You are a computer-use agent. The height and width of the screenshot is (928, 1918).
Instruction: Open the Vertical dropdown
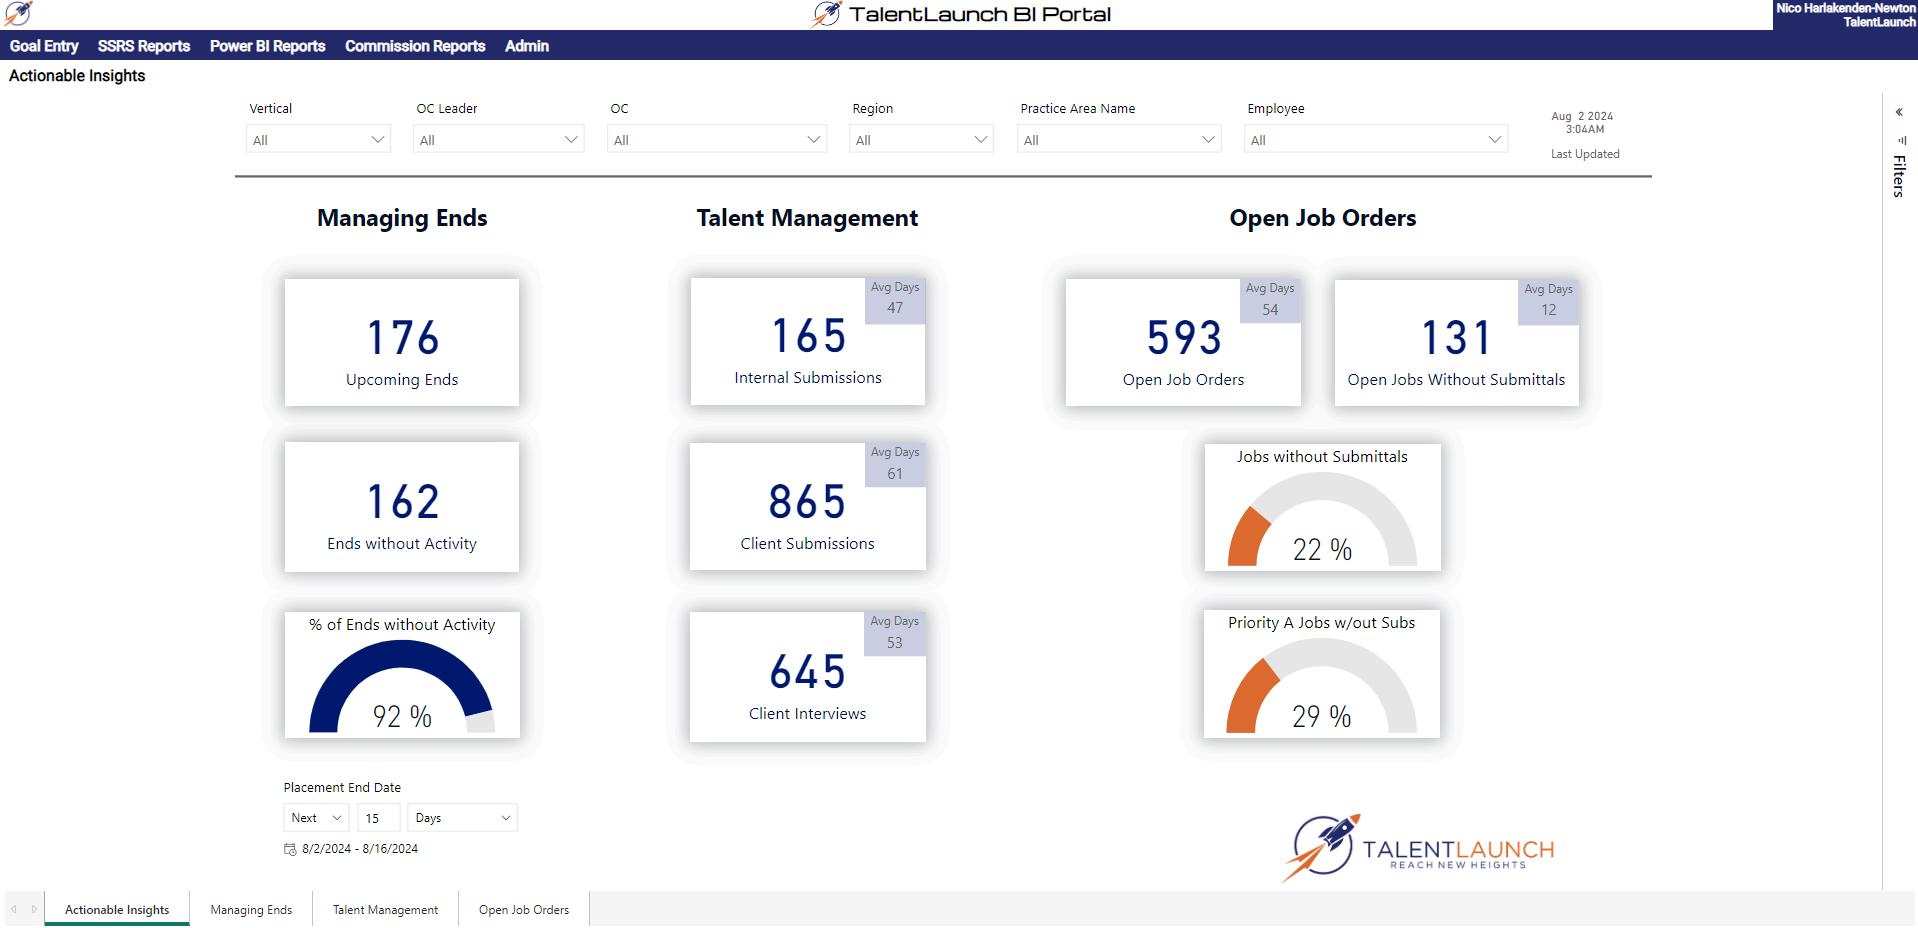click(318, 139)
